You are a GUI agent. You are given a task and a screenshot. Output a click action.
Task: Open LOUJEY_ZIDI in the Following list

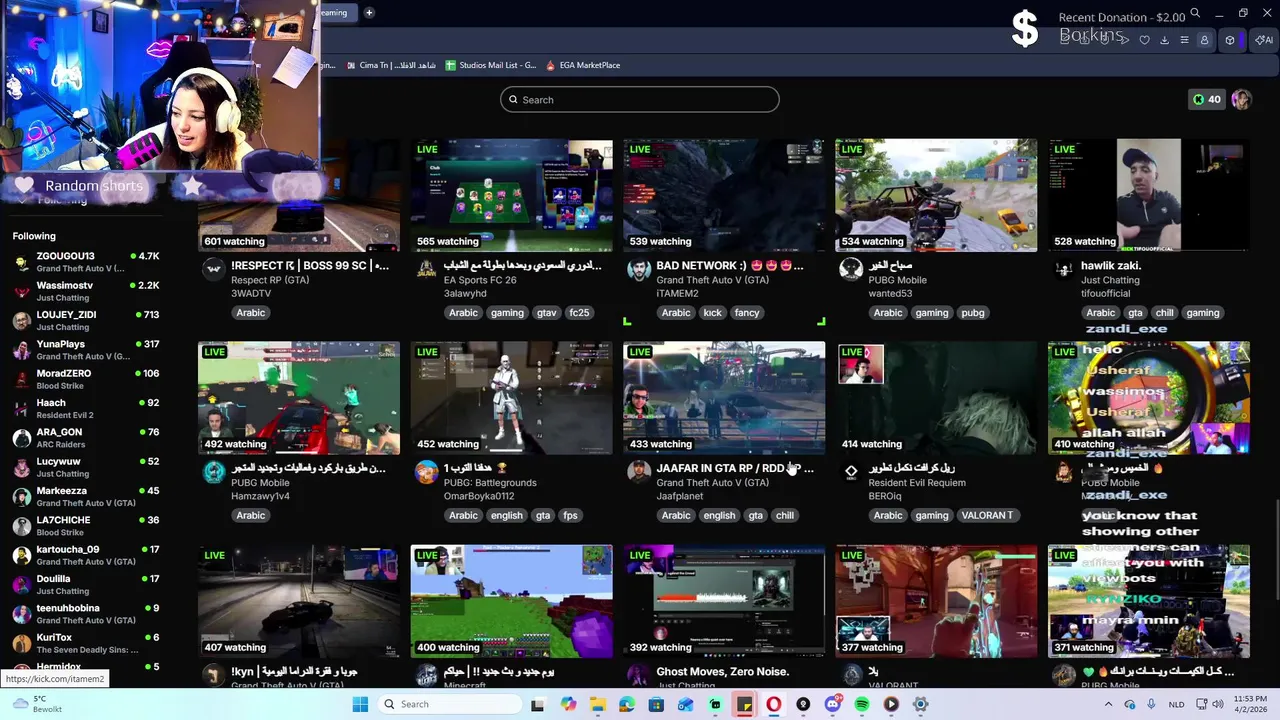pyautogui.click(x=86, y=320)
